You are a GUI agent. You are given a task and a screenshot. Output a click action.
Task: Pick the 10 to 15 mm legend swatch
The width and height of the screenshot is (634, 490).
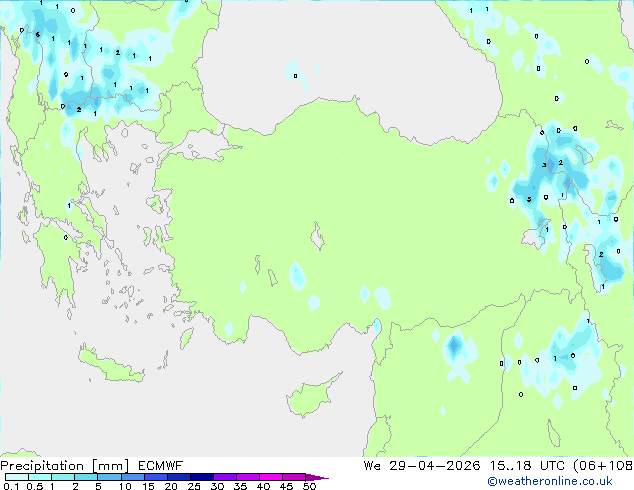(x=133, y=477)
